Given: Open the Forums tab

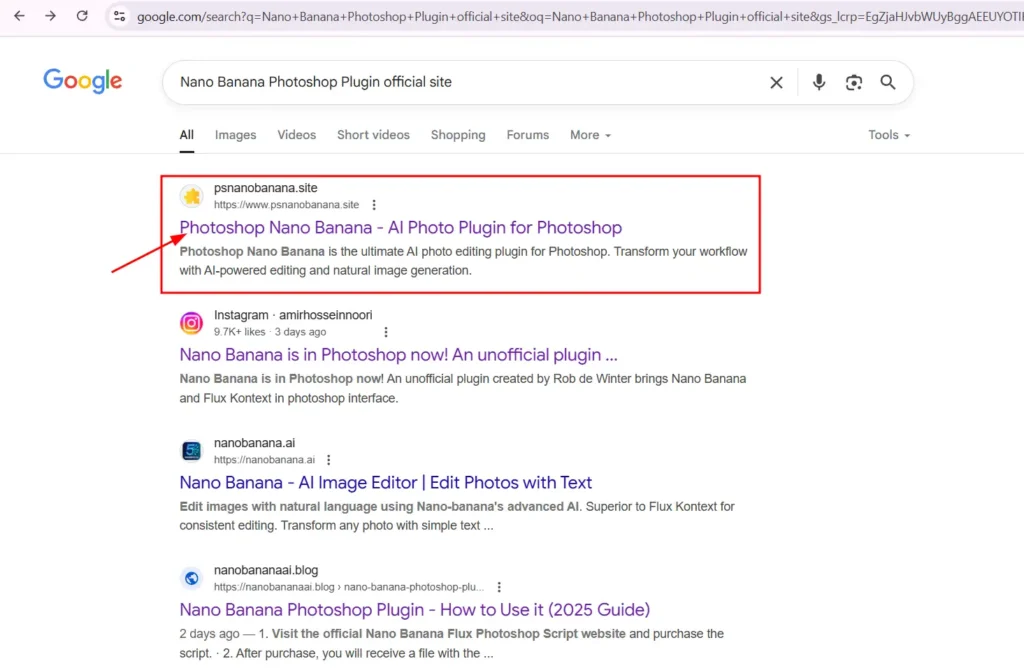Looking at the screenshot, I should tap(528, 135).
